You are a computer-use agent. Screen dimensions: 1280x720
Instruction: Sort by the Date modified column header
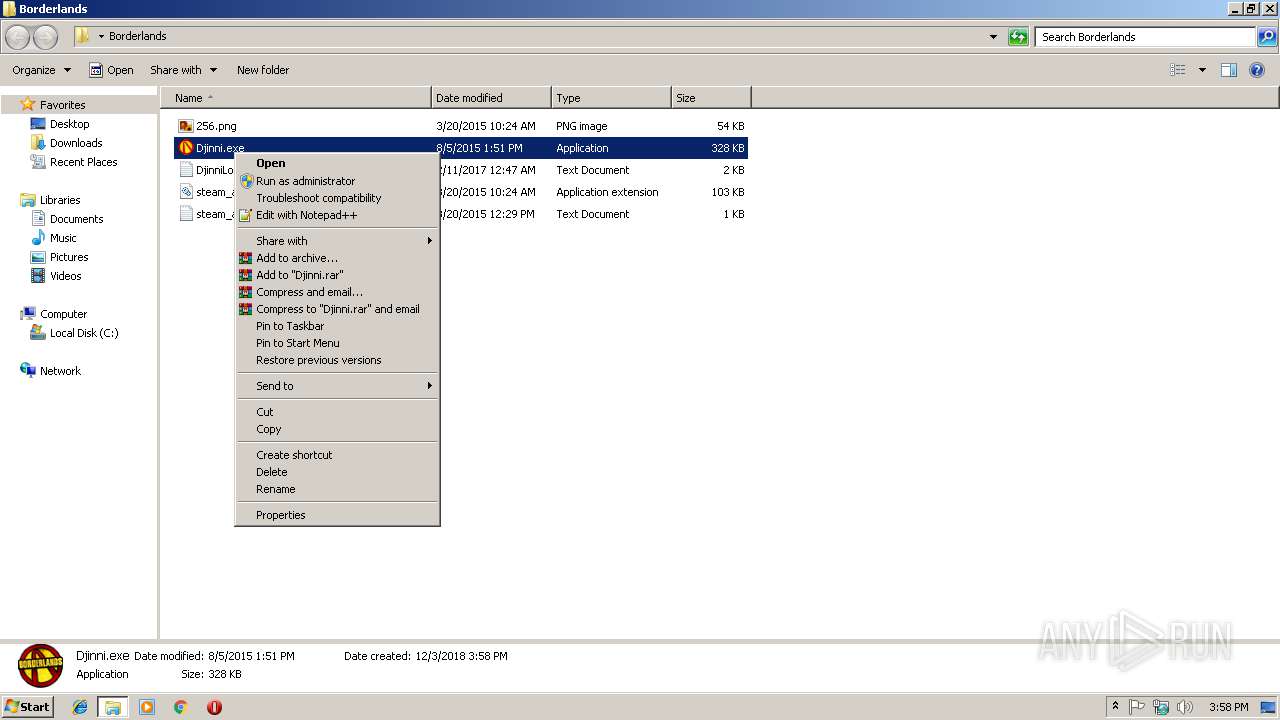[x=491, y=98]
